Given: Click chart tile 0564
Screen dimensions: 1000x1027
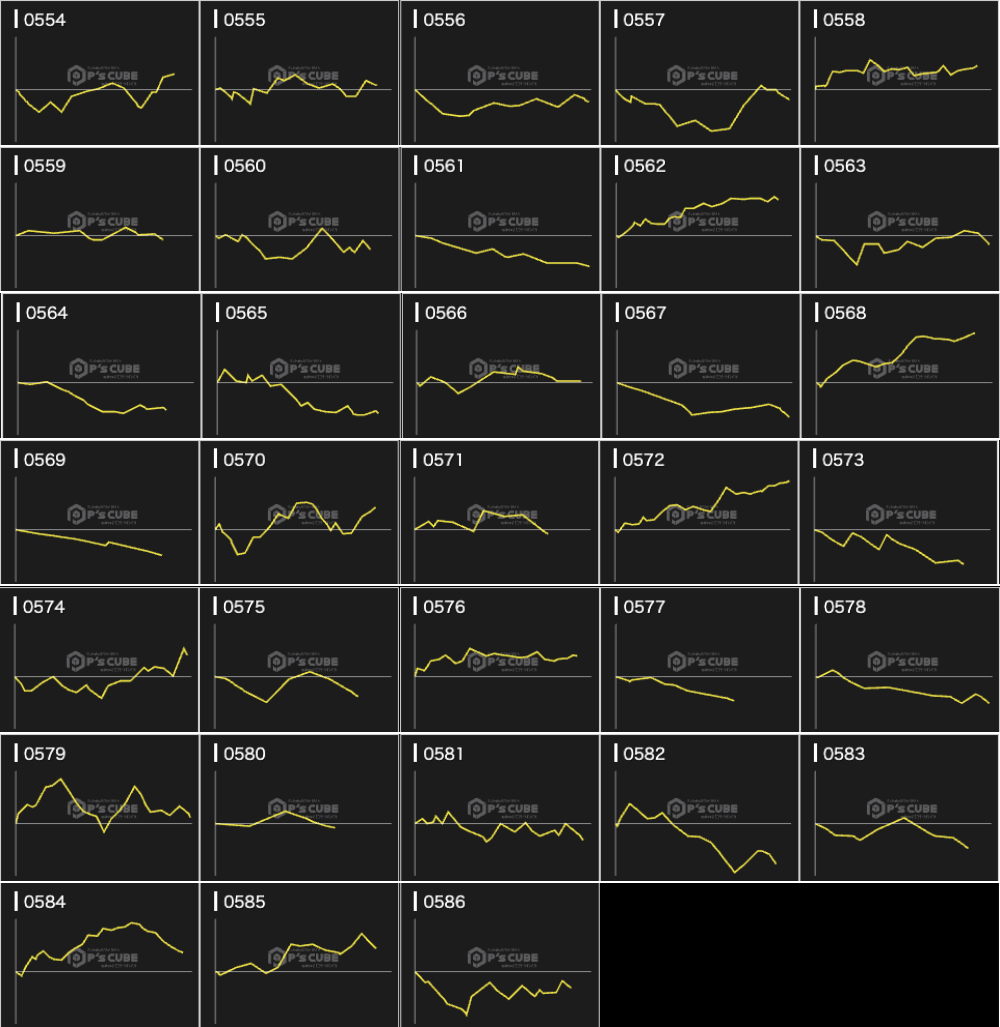Looking at the screenshot, I should (x=100, y=367).
